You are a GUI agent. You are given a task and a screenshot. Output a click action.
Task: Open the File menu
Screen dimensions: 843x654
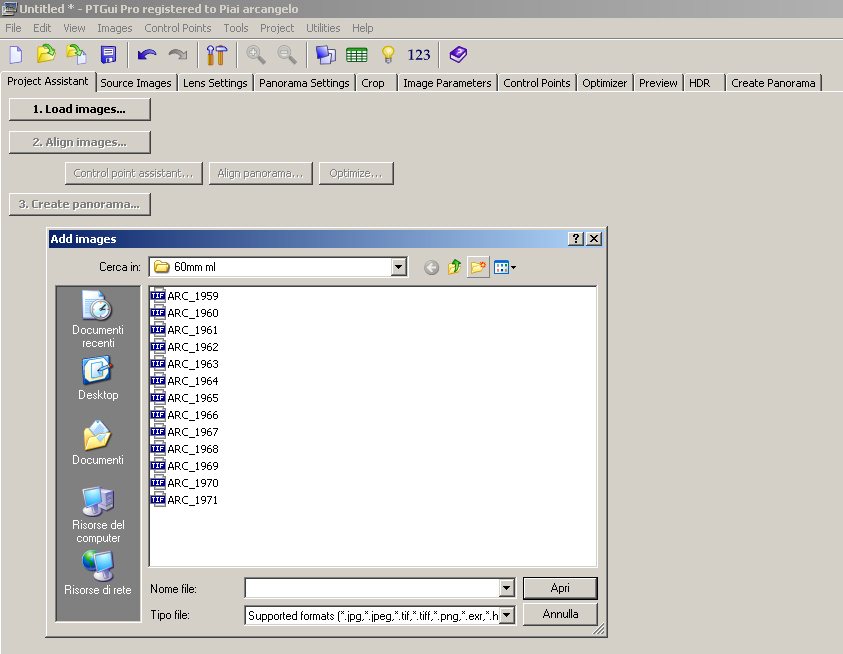point(13,28)
